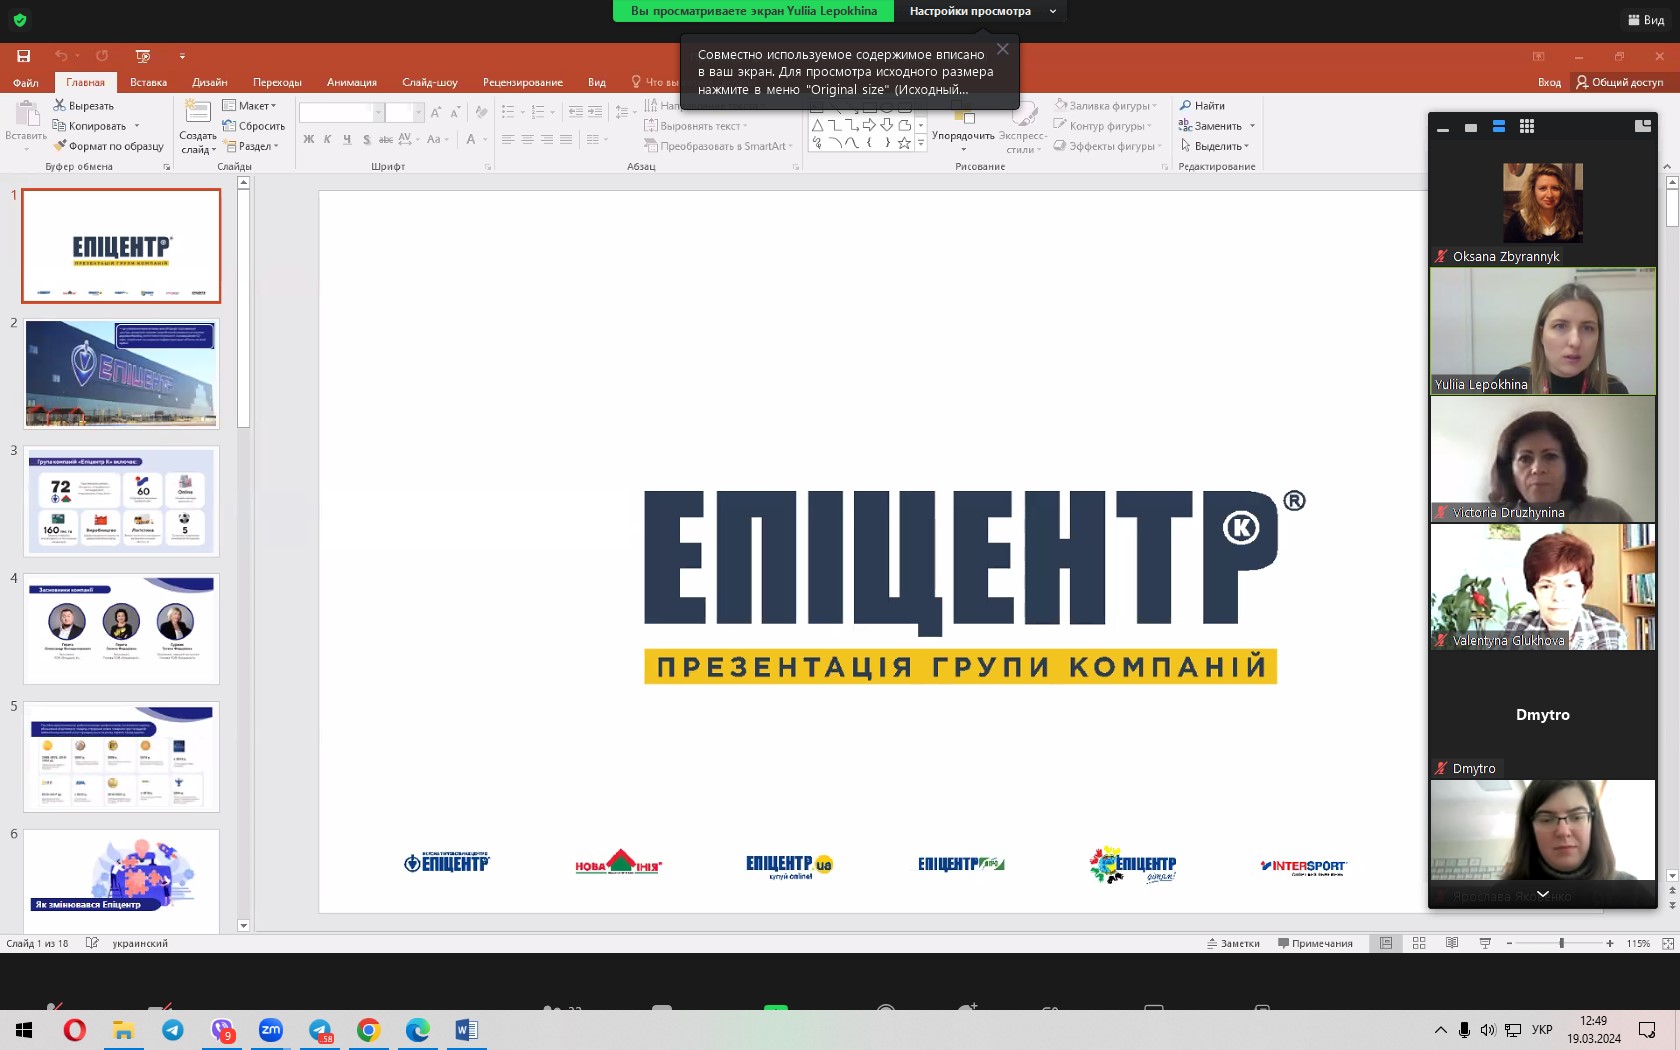Open the Макет layout dropdown
Screen dimensions: 1680x1050
(x=249, y=105)
